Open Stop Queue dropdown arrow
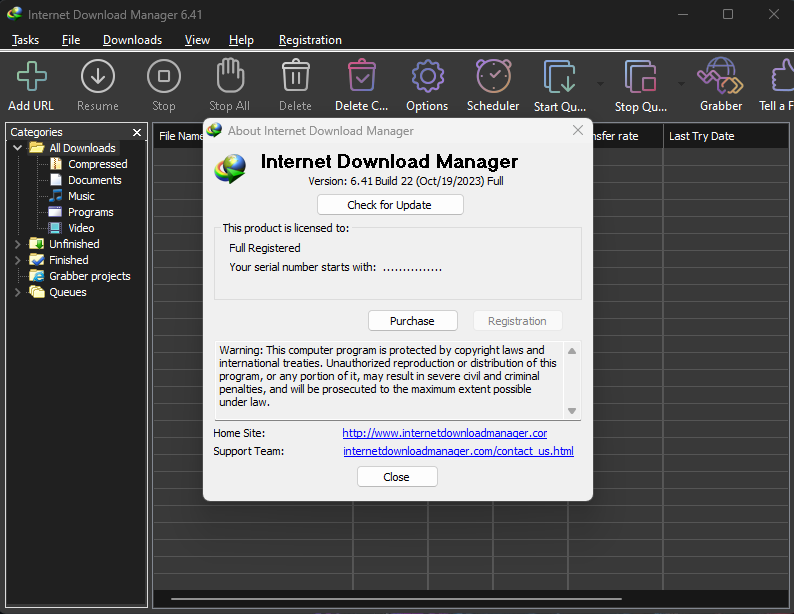Screen dimensions: 794x614 [x=681, y=84]
